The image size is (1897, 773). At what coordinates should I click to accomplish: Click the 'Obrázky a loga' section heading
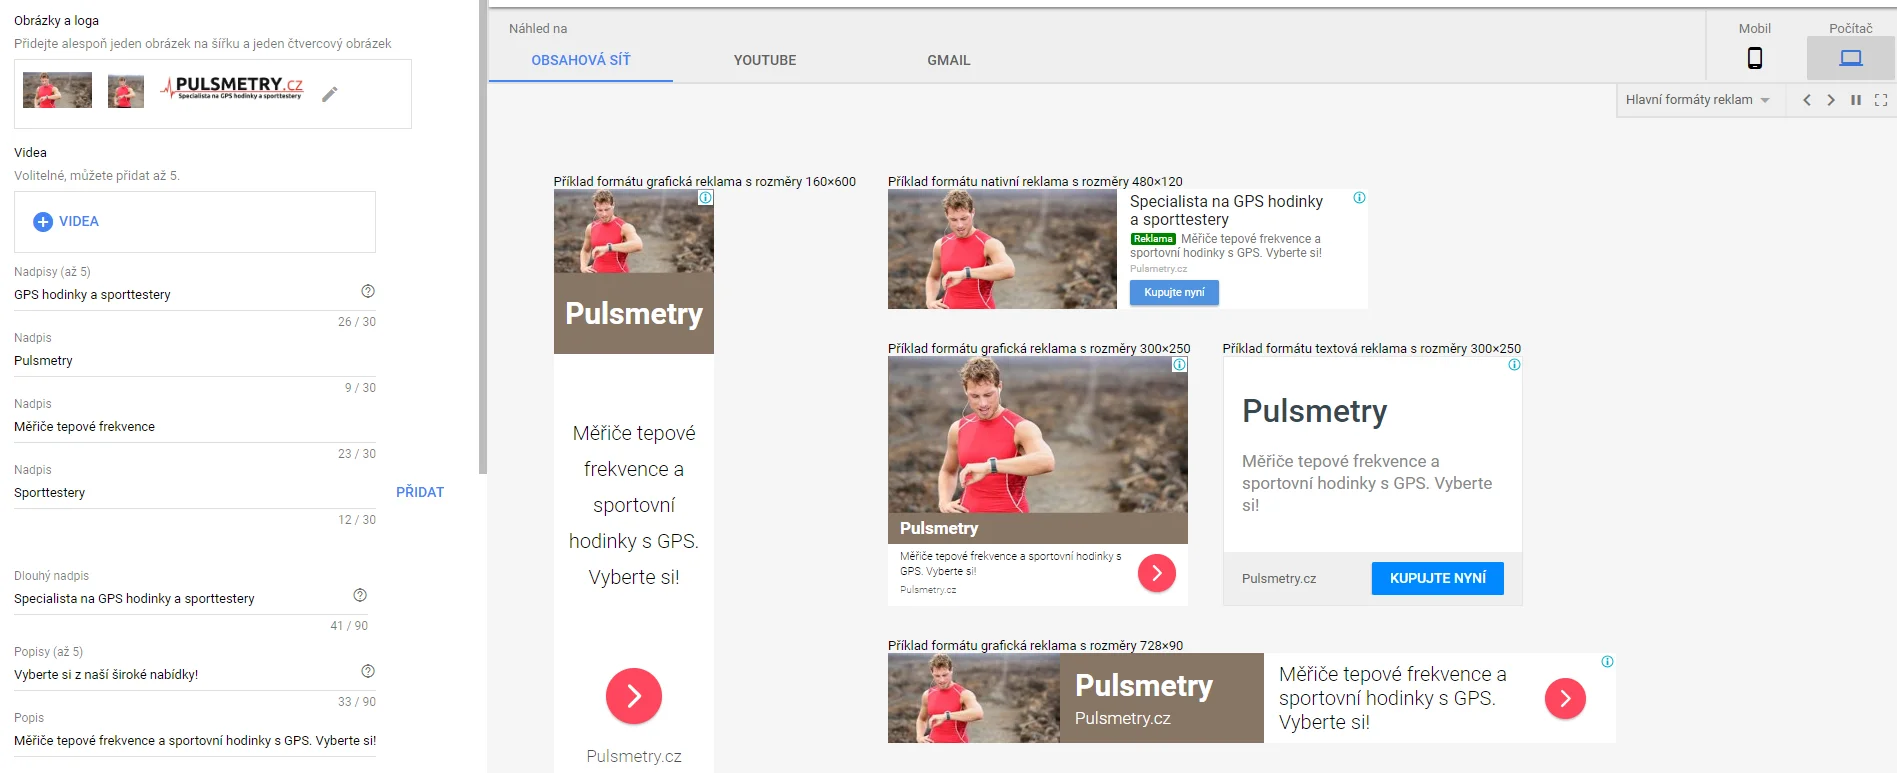point(56,21)
